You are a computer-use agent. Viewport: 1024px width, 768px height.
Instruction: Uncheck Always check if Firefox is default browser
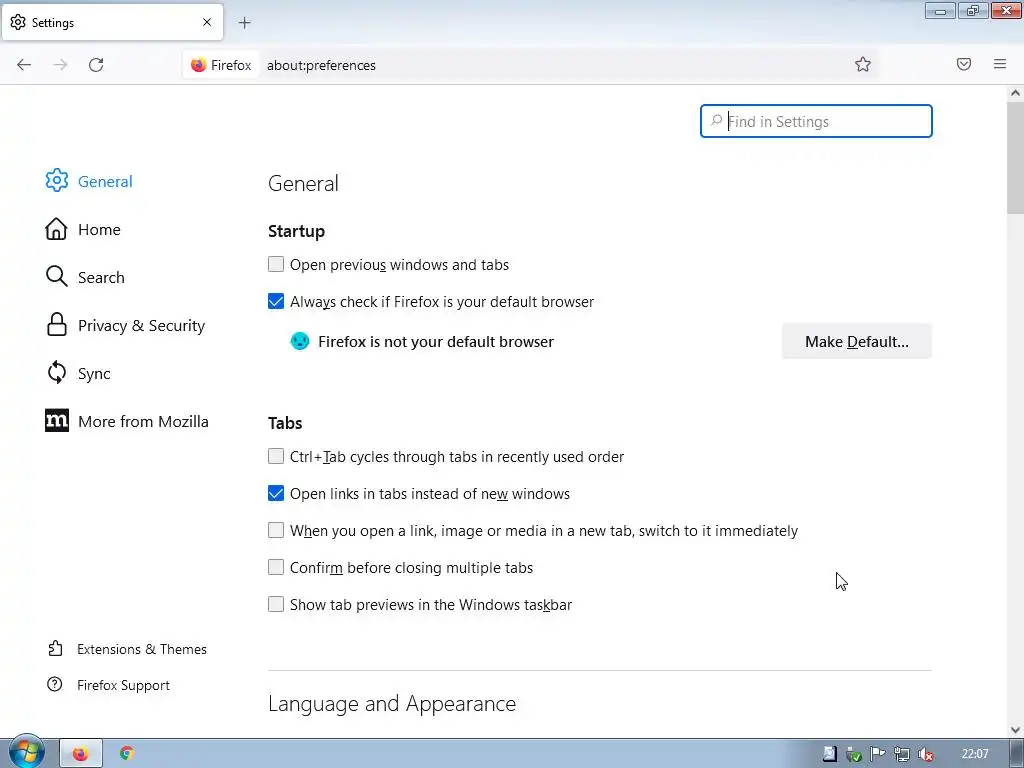click(x=276, y=302)
